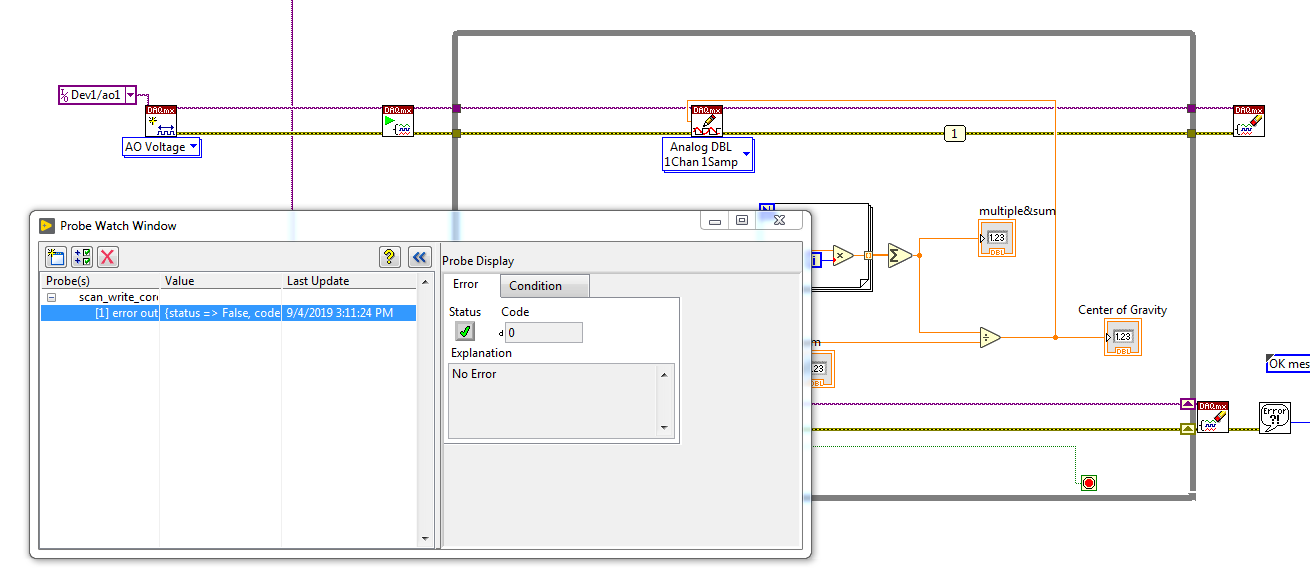Click the Last Update column header
Image resolution: width=1310 pixels, height=588 pixels.
[349, 281]
